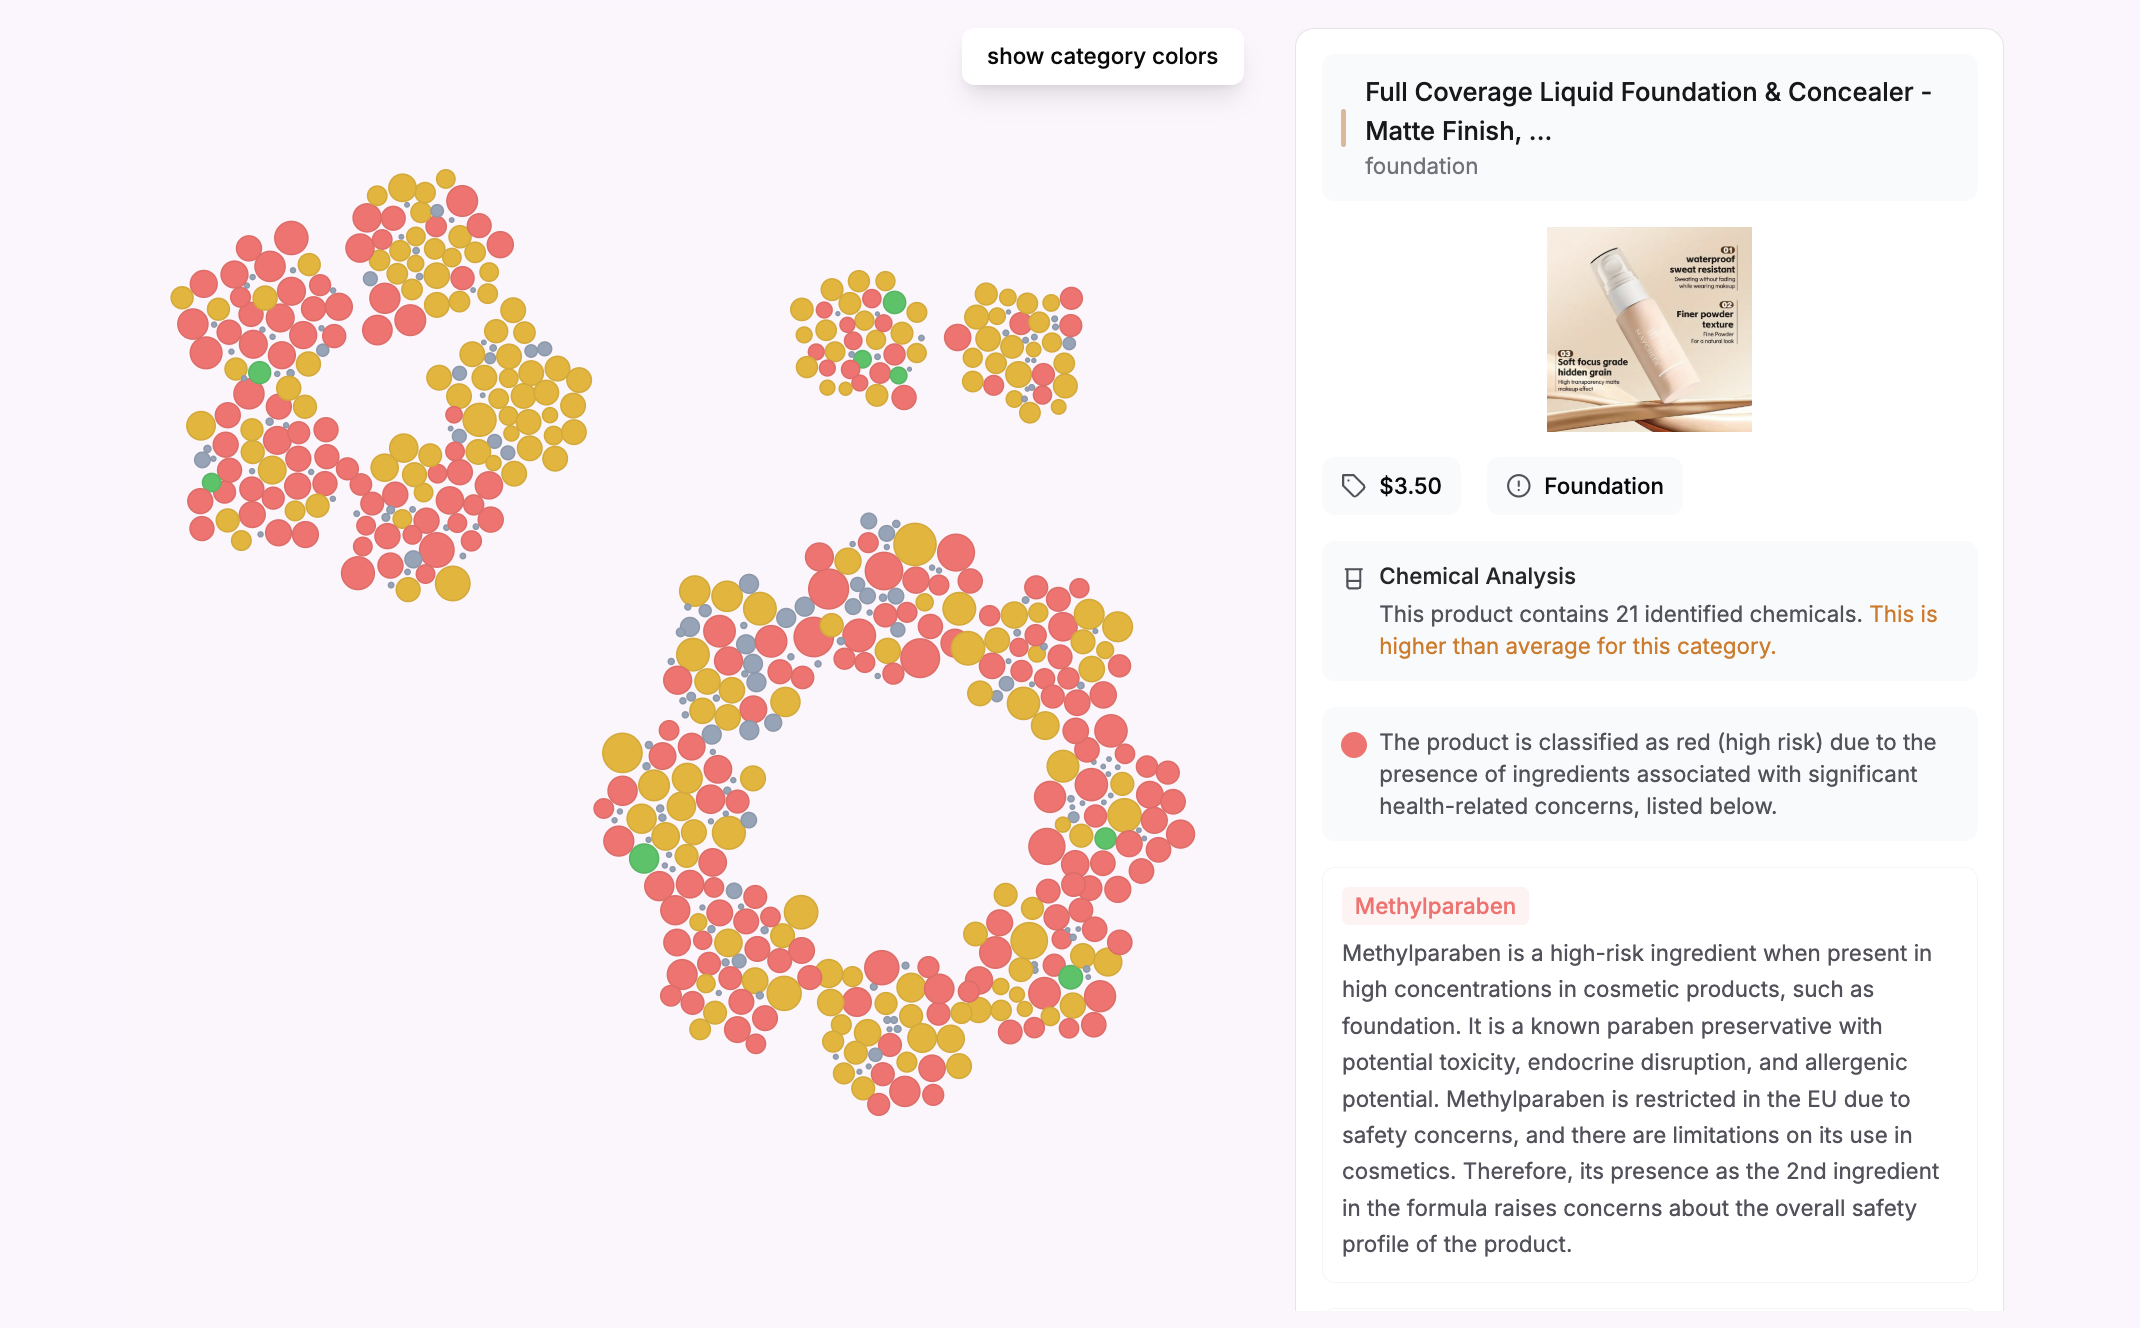Click the info icon beside Foundation

[1518, 486]
